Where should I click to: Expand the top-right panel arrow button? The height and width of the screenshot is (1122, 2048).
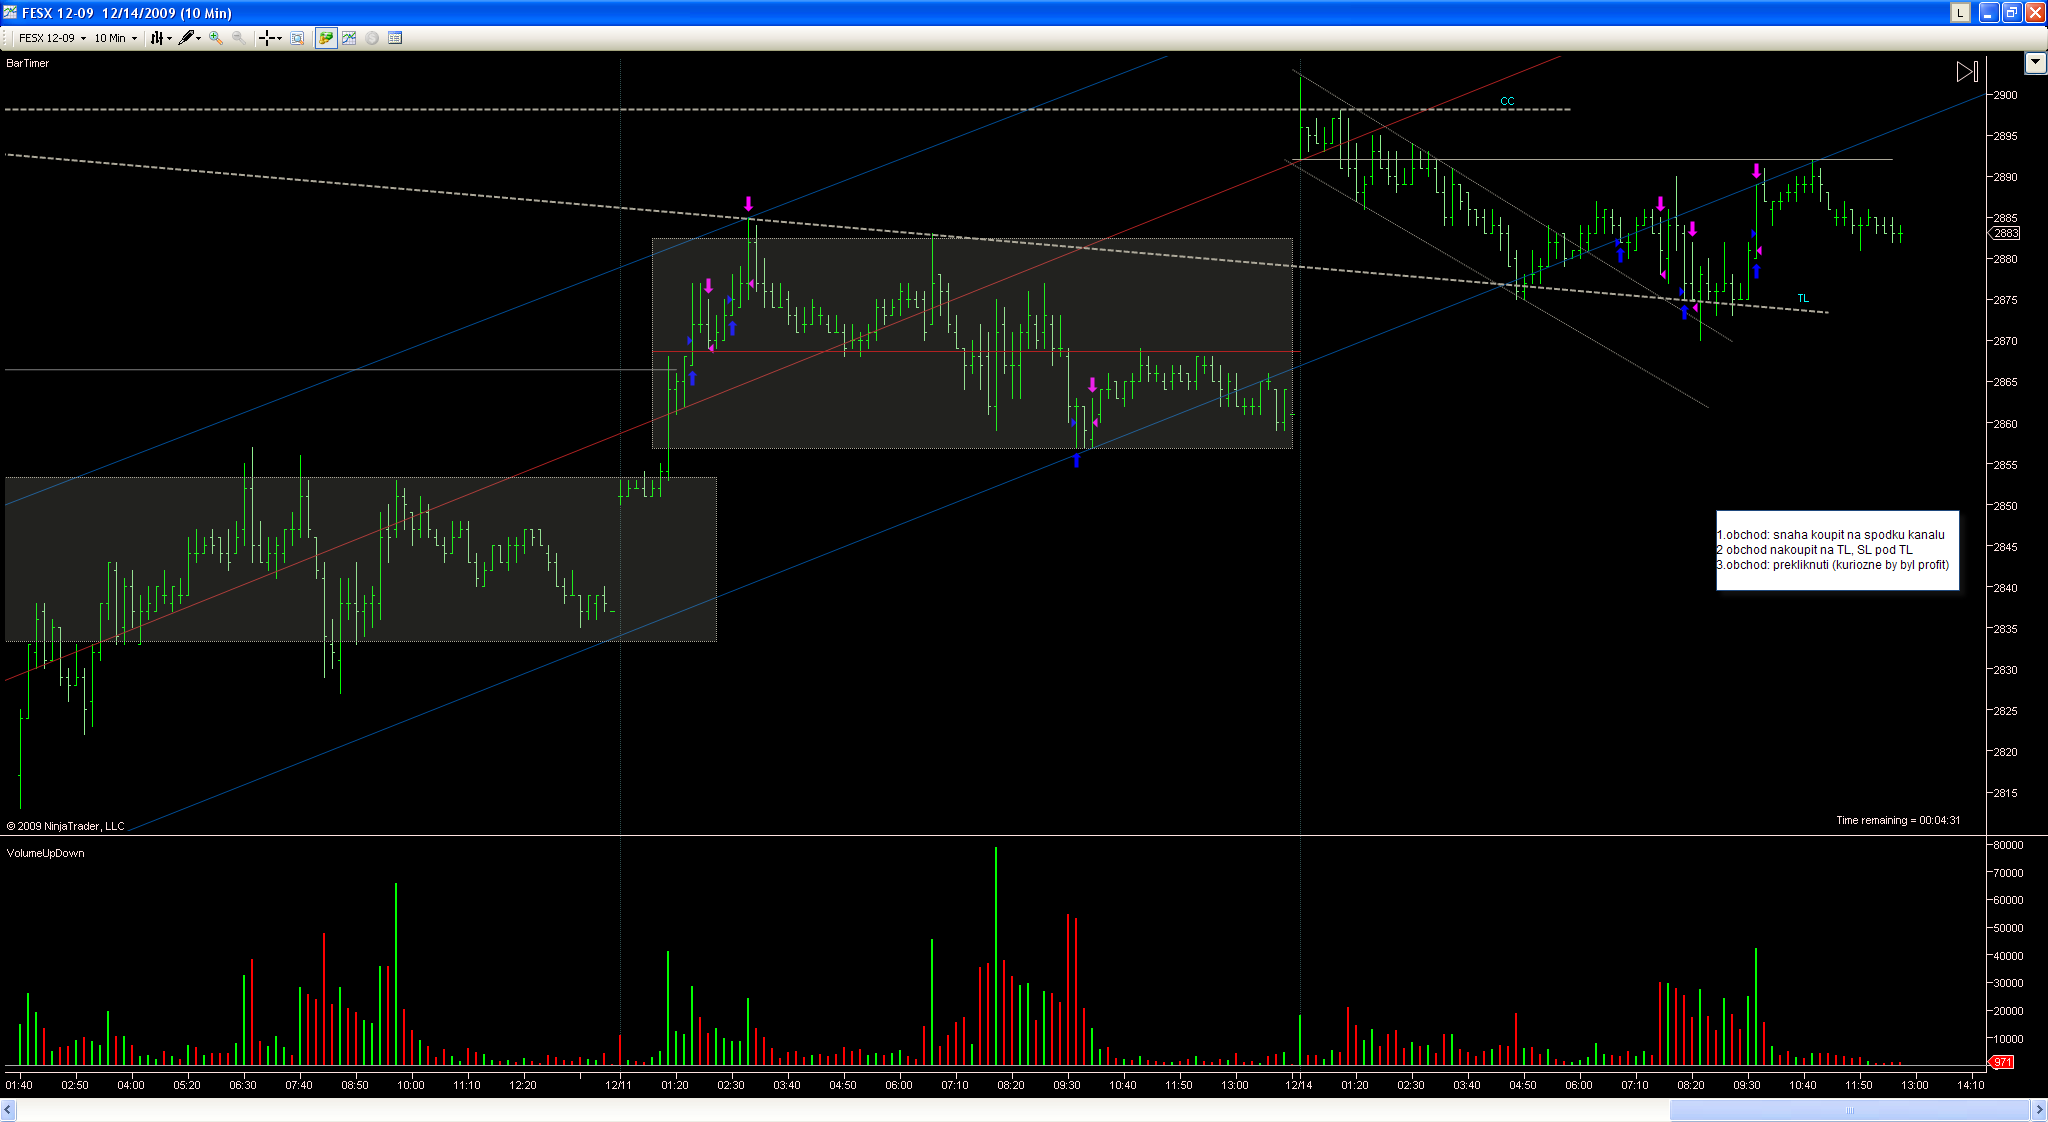point(2035,63)
